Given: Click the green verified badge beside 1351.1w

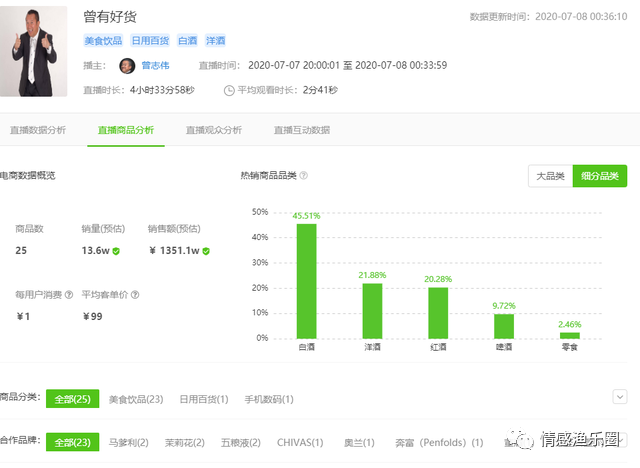Looking at the screenshot, I should 206,251.
